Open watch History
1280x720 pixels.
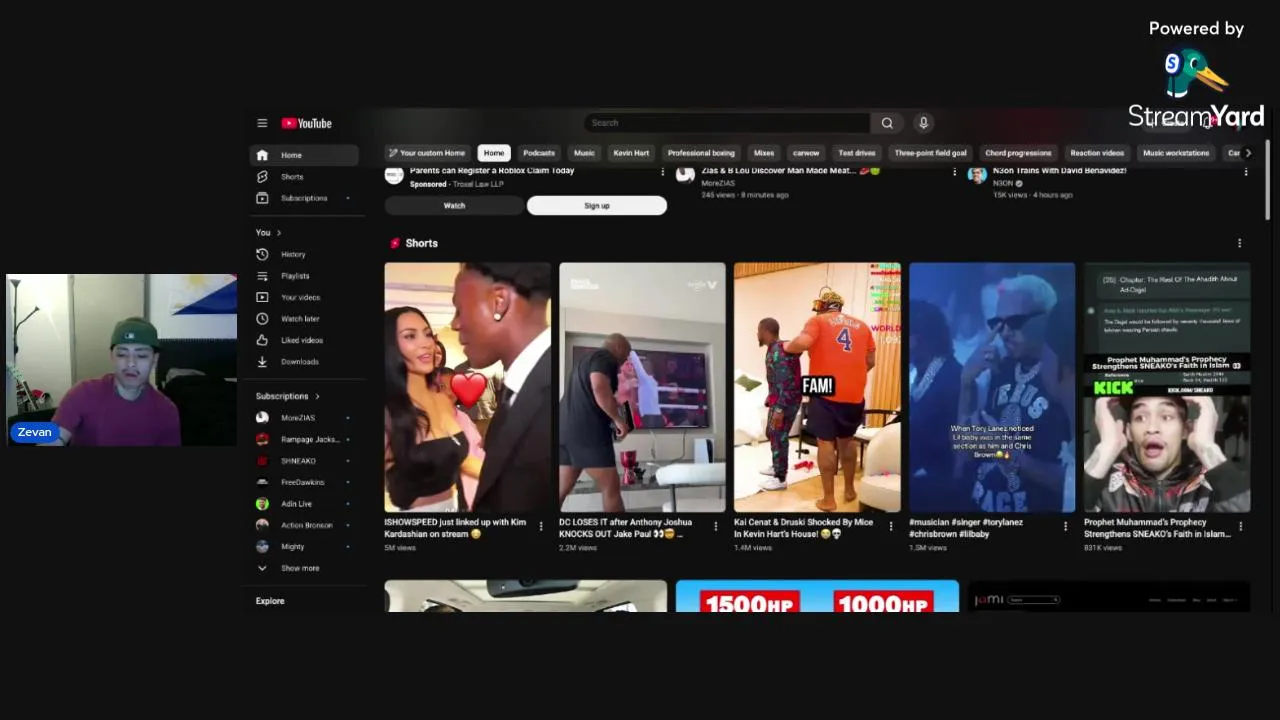point(304,254)
